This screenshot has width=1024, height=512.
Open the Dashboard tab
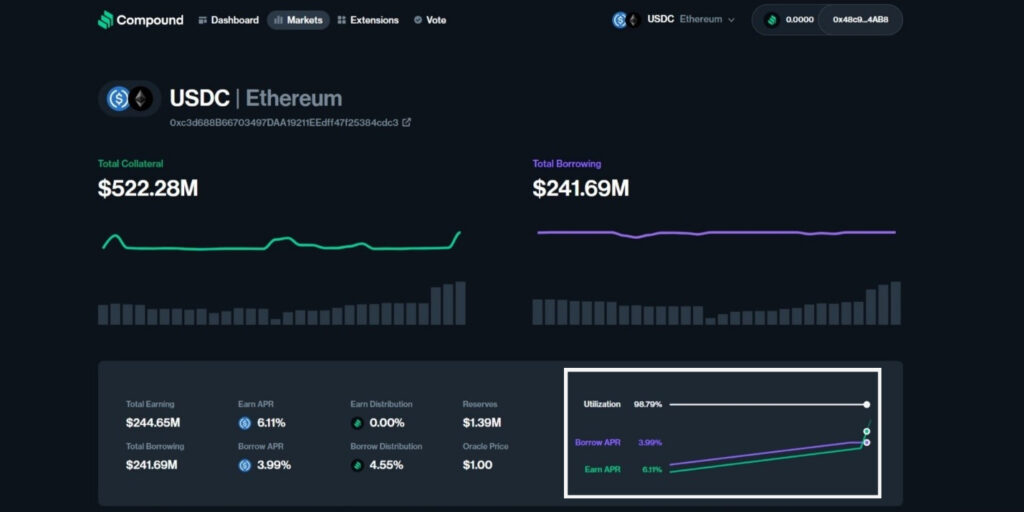pyautogui.click(x=228, y=20)
